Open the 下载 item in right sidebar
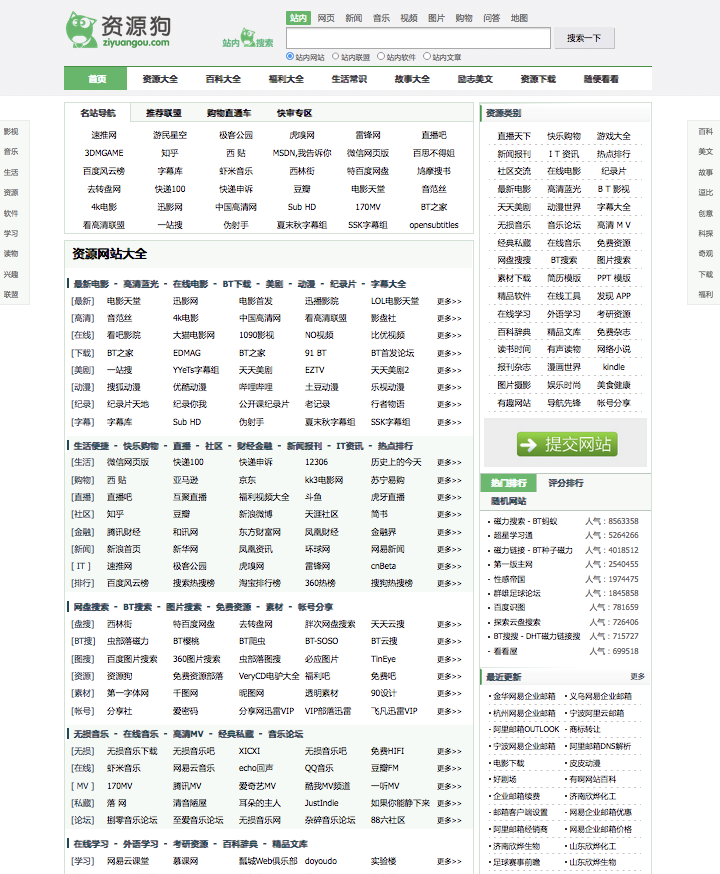This screenshot has width=720, height=874. coord(706,274)
